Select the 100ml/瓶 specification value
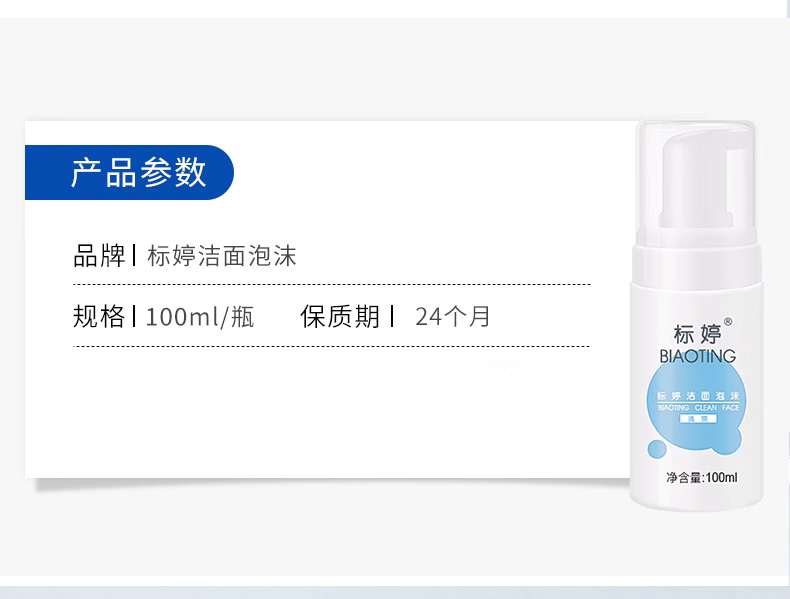This screenshot has width=790, height=599. pyautogui.click(x=200, y=317)
